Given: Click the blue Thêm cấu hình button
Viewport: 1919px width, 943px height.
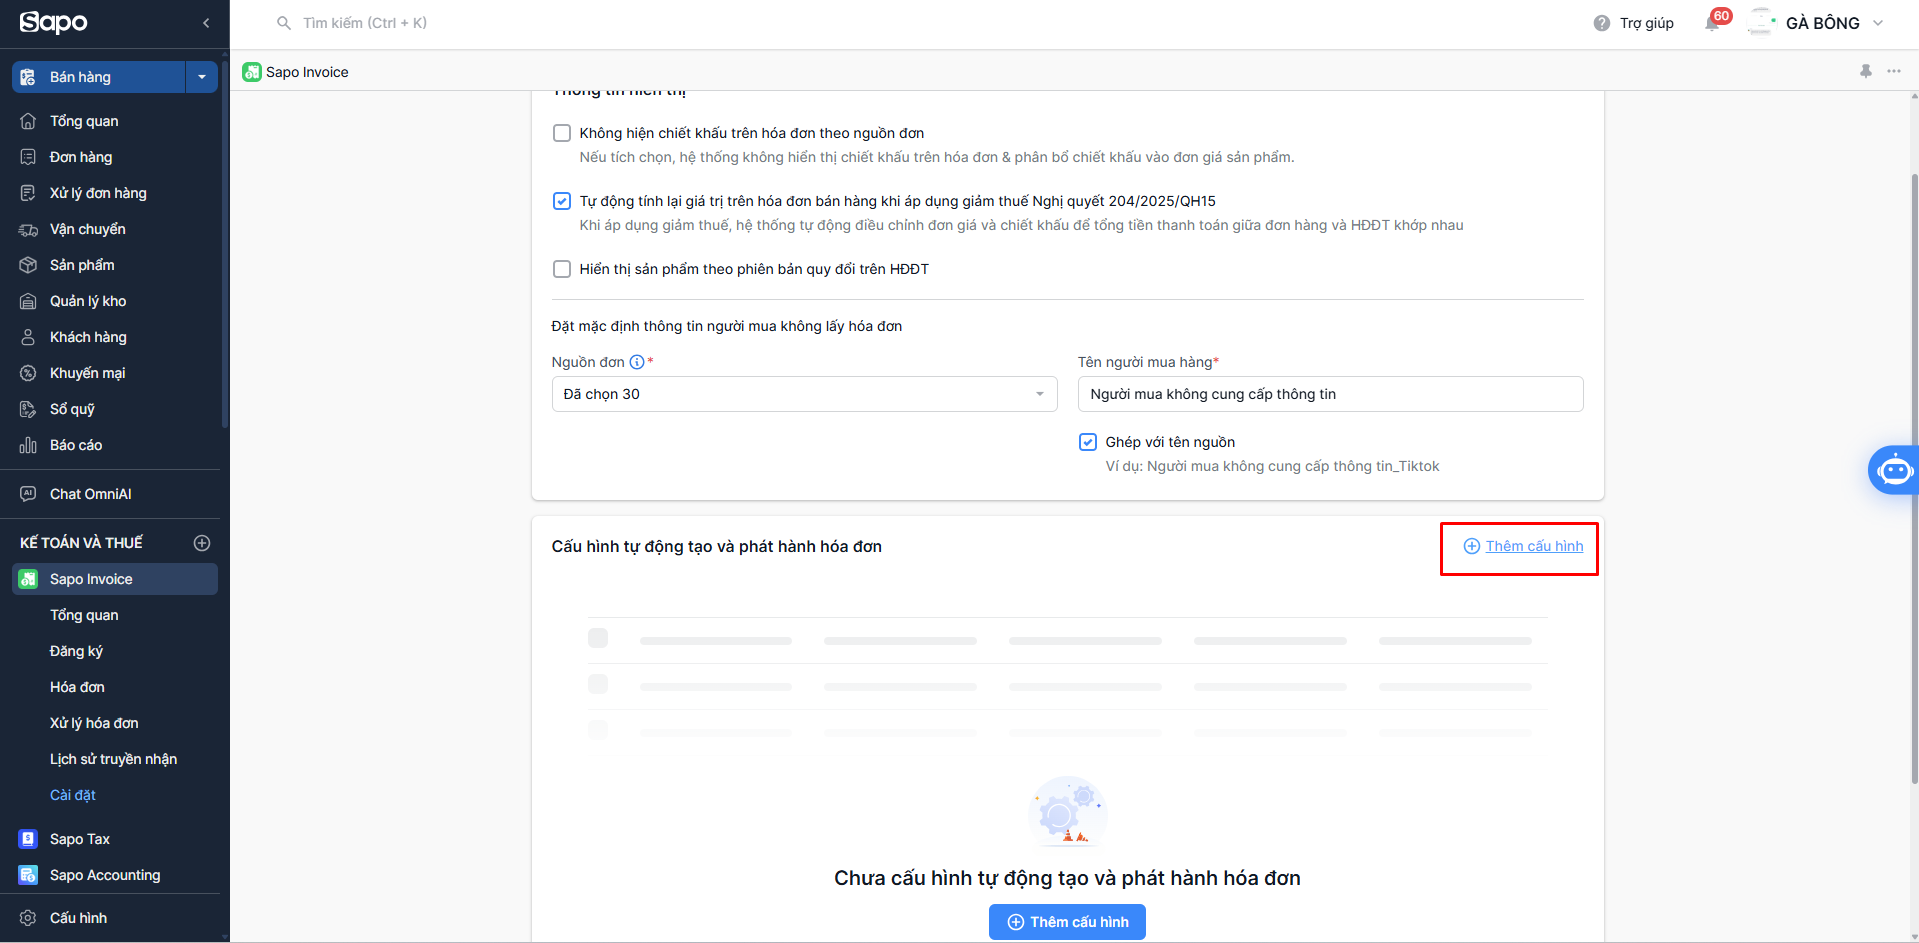Looking at the screenshot, I should 1067,922.
